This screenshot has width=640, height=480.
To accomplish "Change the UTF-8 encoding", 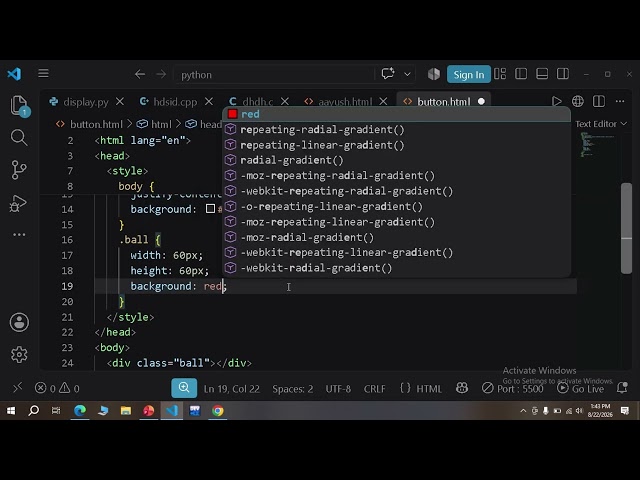I will click(x=338, y=389).
